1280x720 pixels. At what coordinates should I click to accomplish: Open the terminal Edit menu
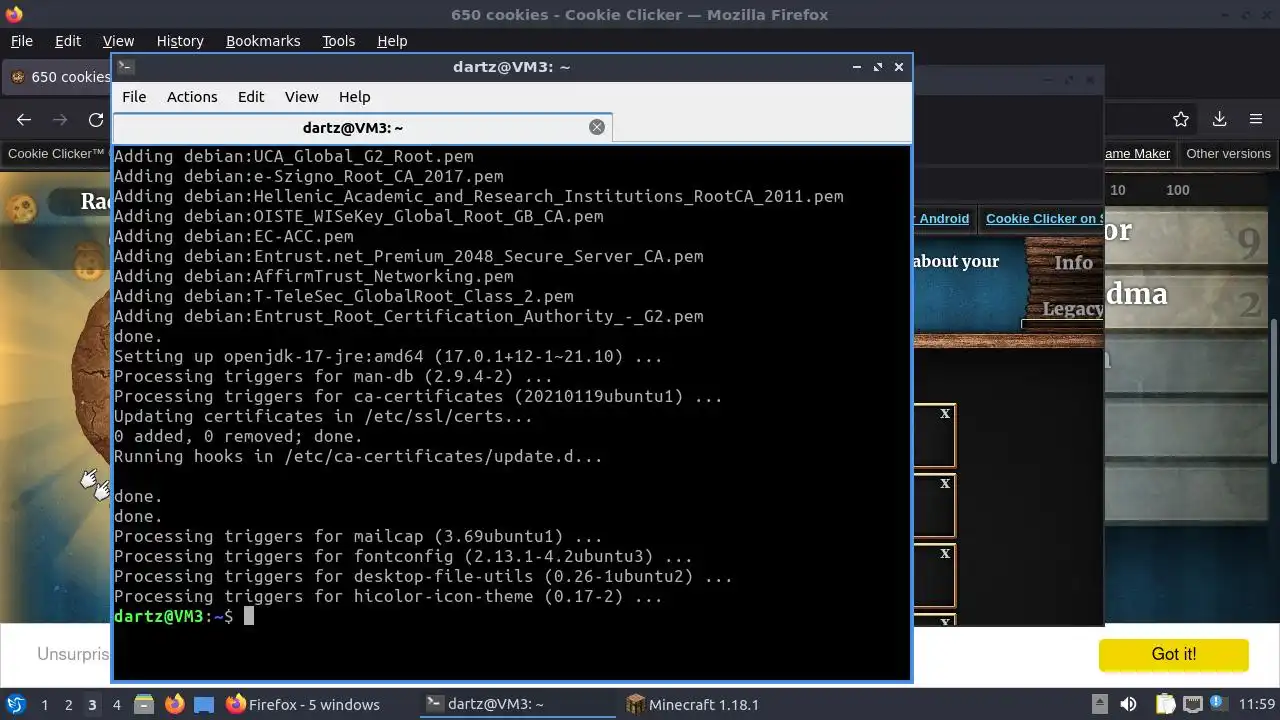(251, 97)
